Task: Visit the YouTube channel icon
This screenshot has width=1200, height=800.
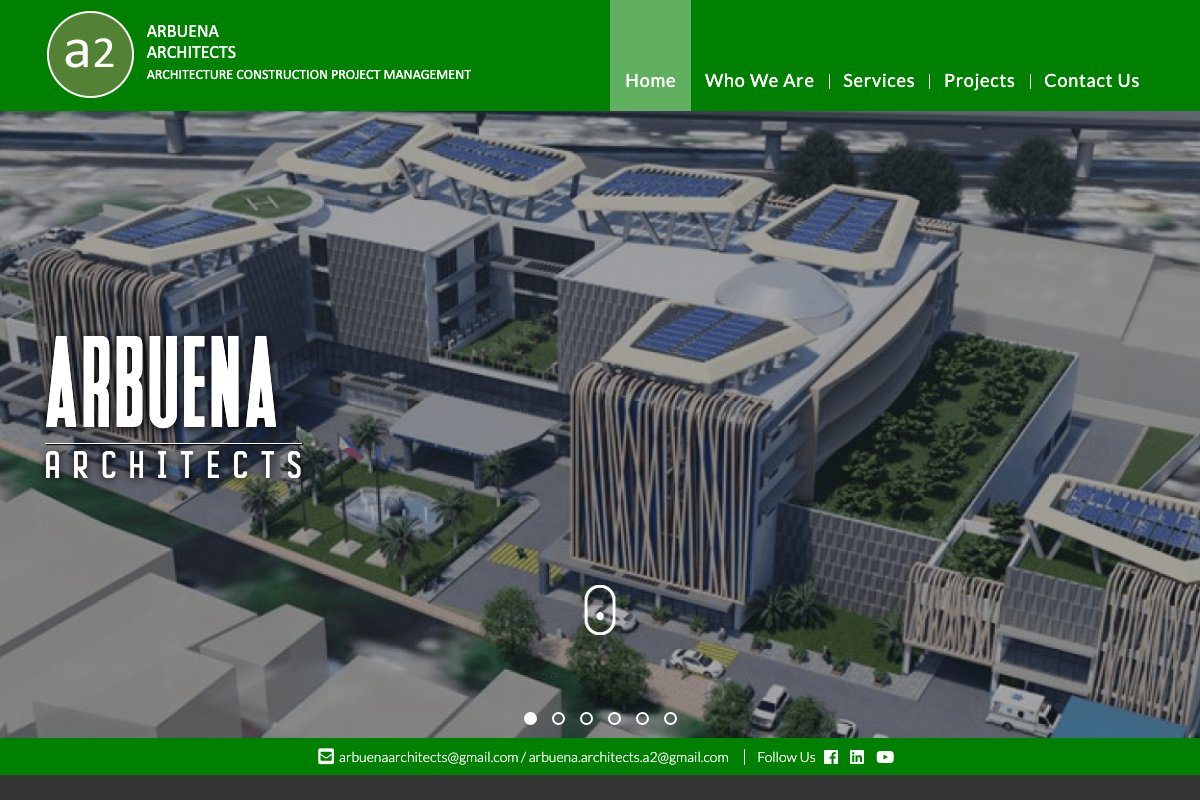Action: click(885, 757)
